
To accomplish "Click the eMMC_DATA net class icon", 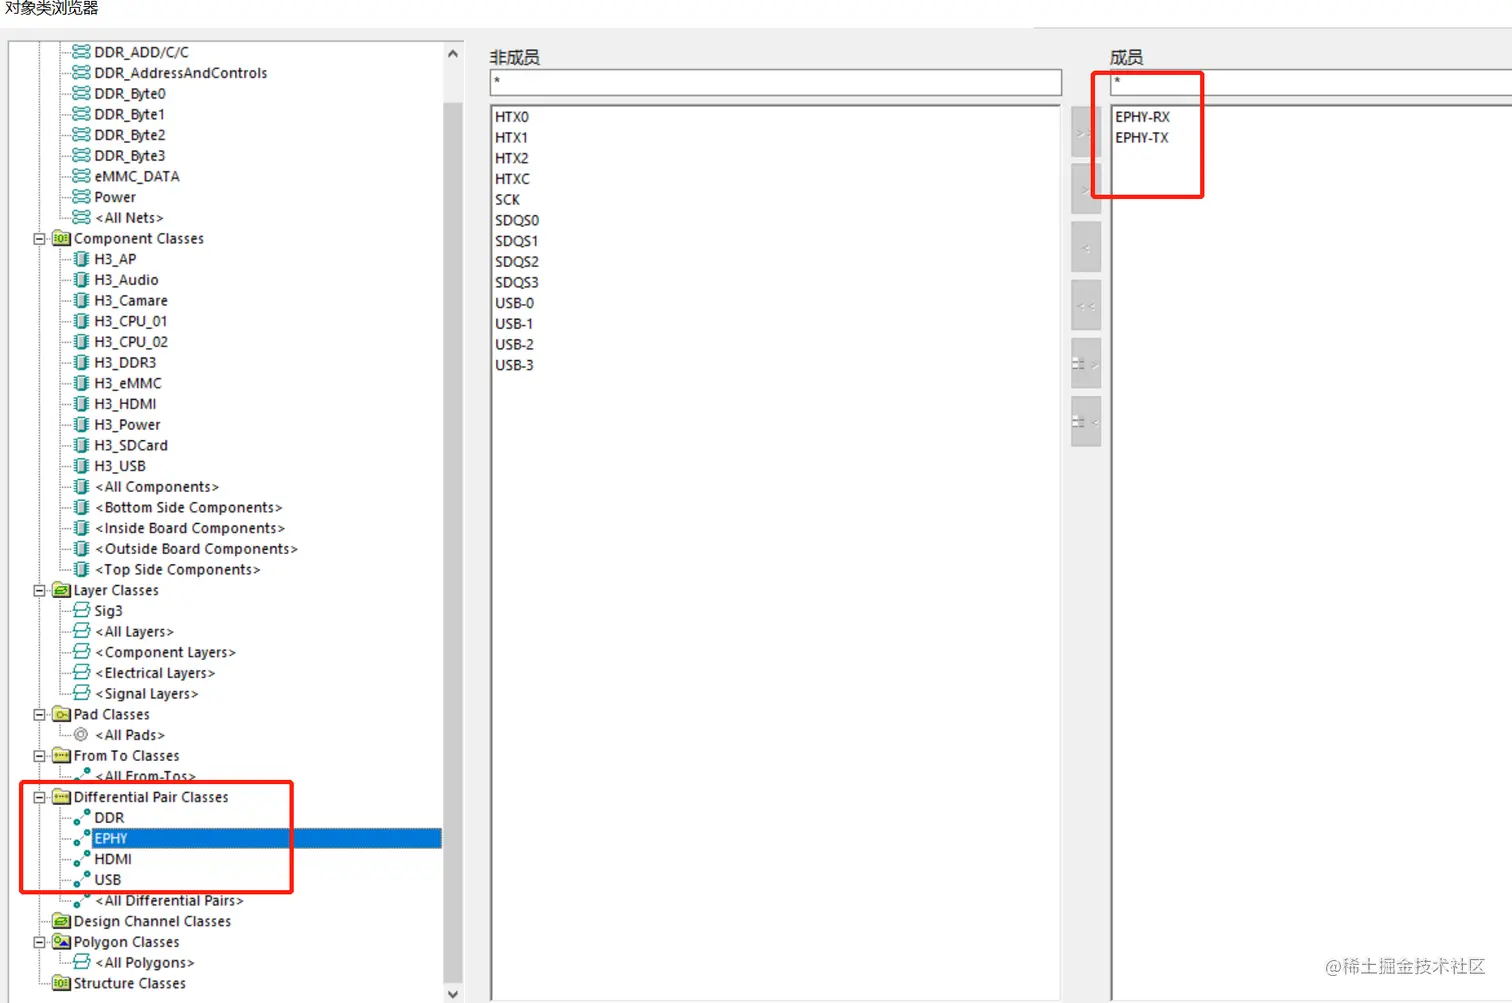I will 82,176.
